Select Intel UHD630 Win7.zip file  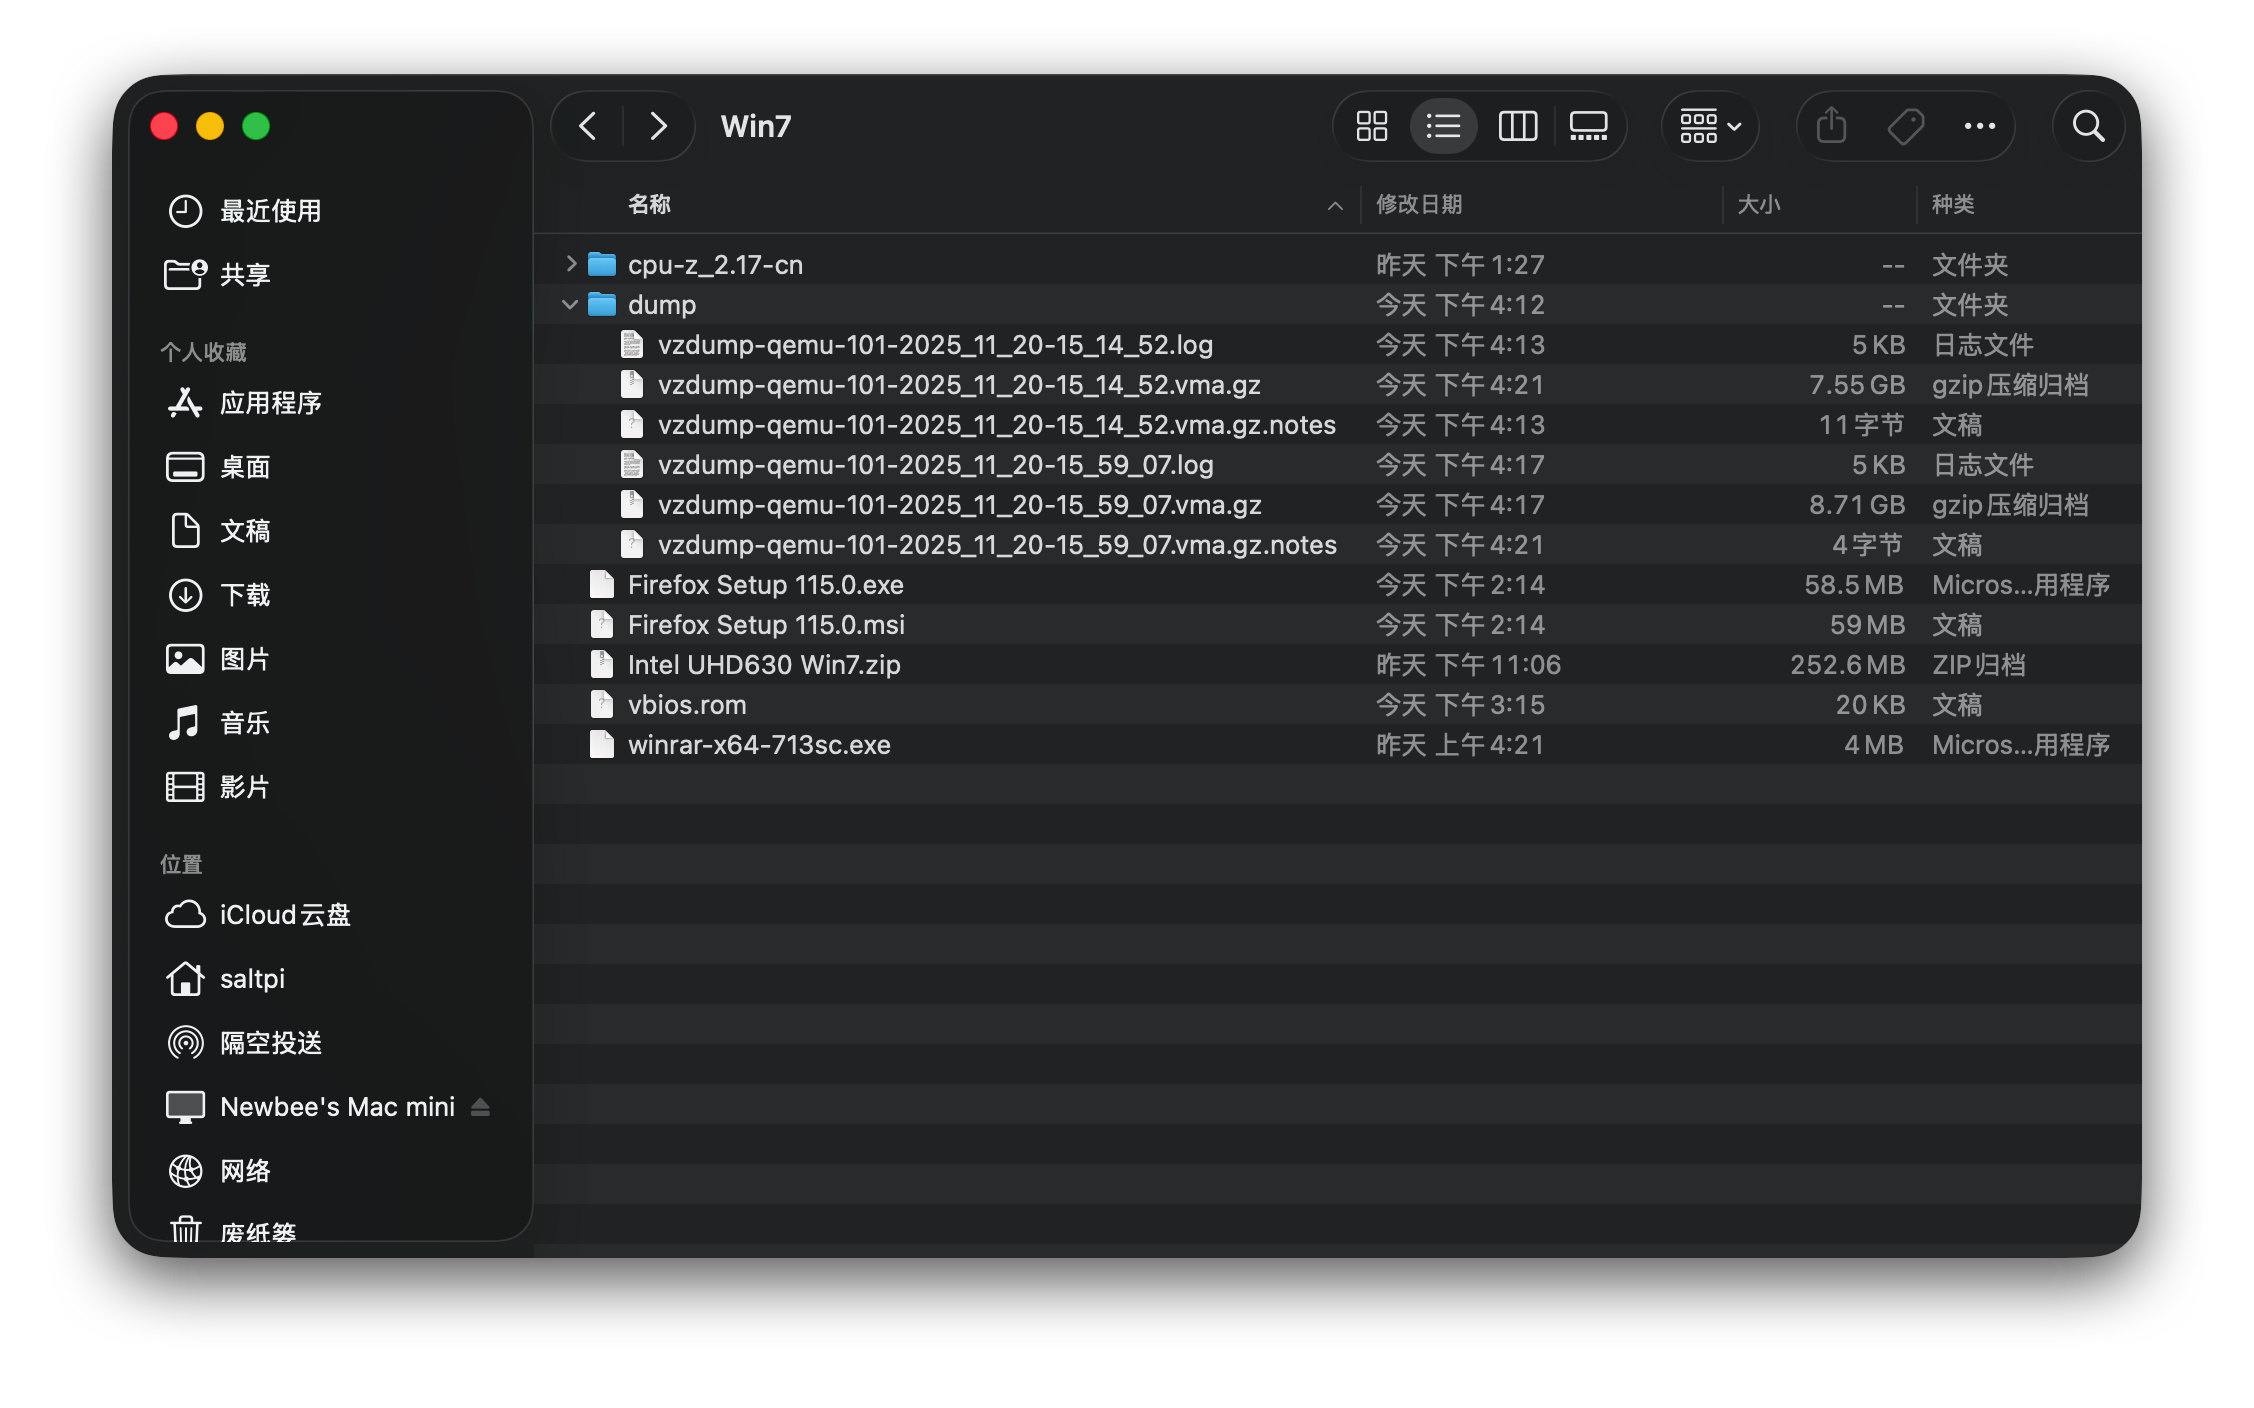click(x=763, y=665)
